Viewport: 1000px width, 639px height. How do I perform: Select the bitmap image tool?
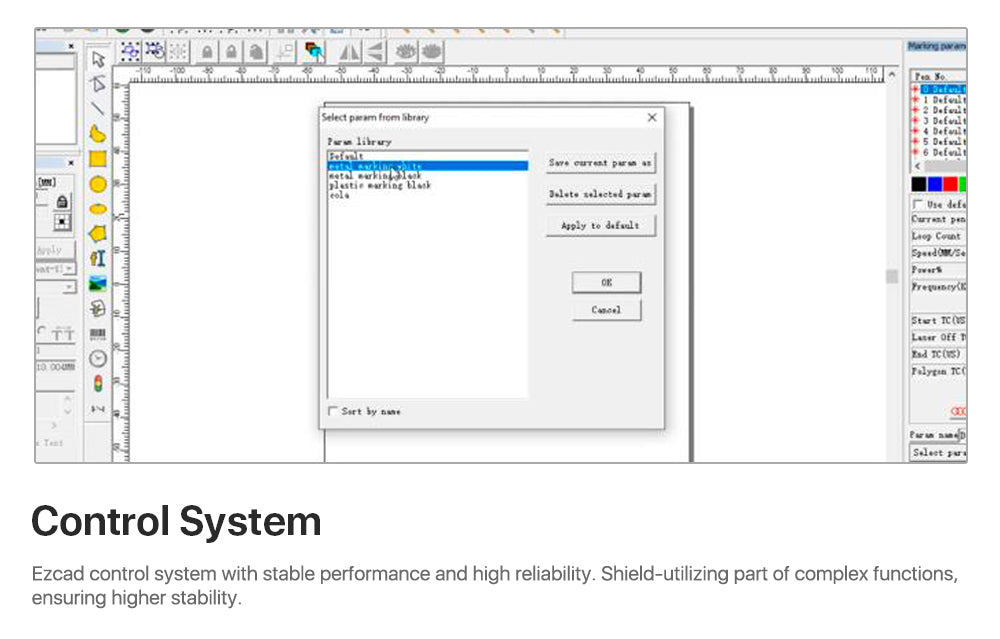coord(98,284)
